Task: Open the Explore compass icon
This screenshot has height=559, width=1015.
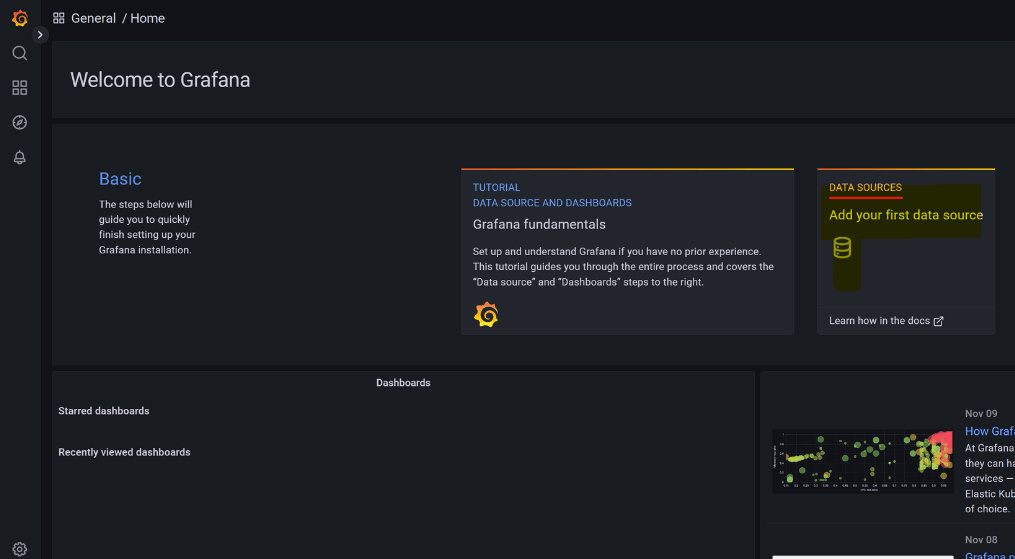Action: [19, 123]
